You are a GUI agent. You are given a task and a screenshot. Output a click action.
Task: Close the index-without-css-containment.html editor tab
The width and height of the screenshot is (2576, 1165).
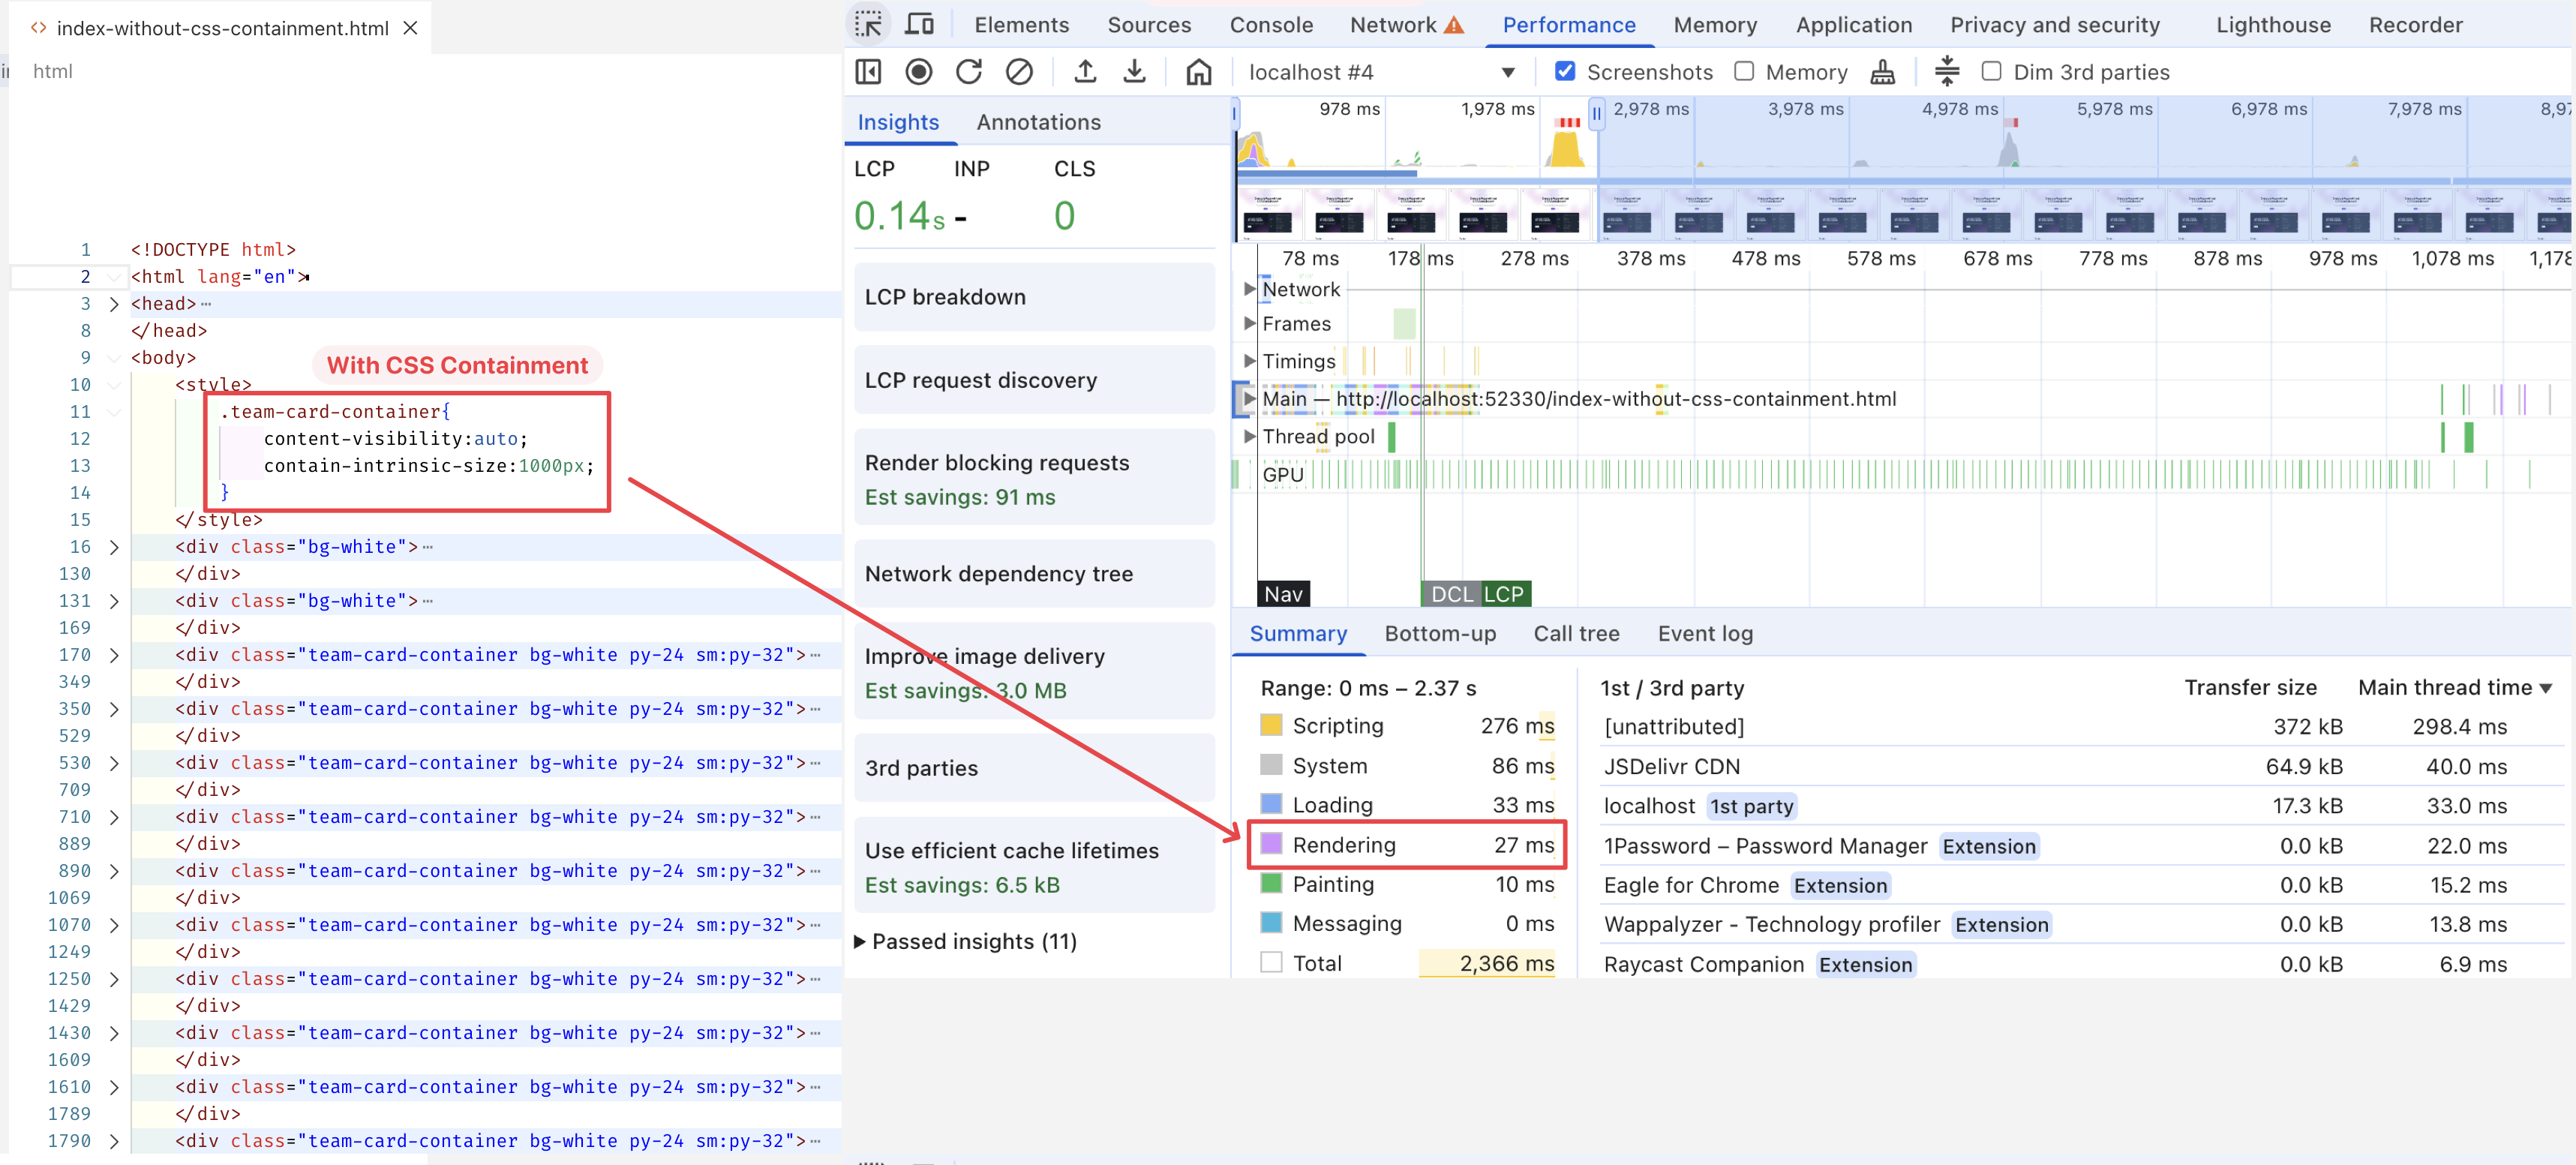(410, 28)
